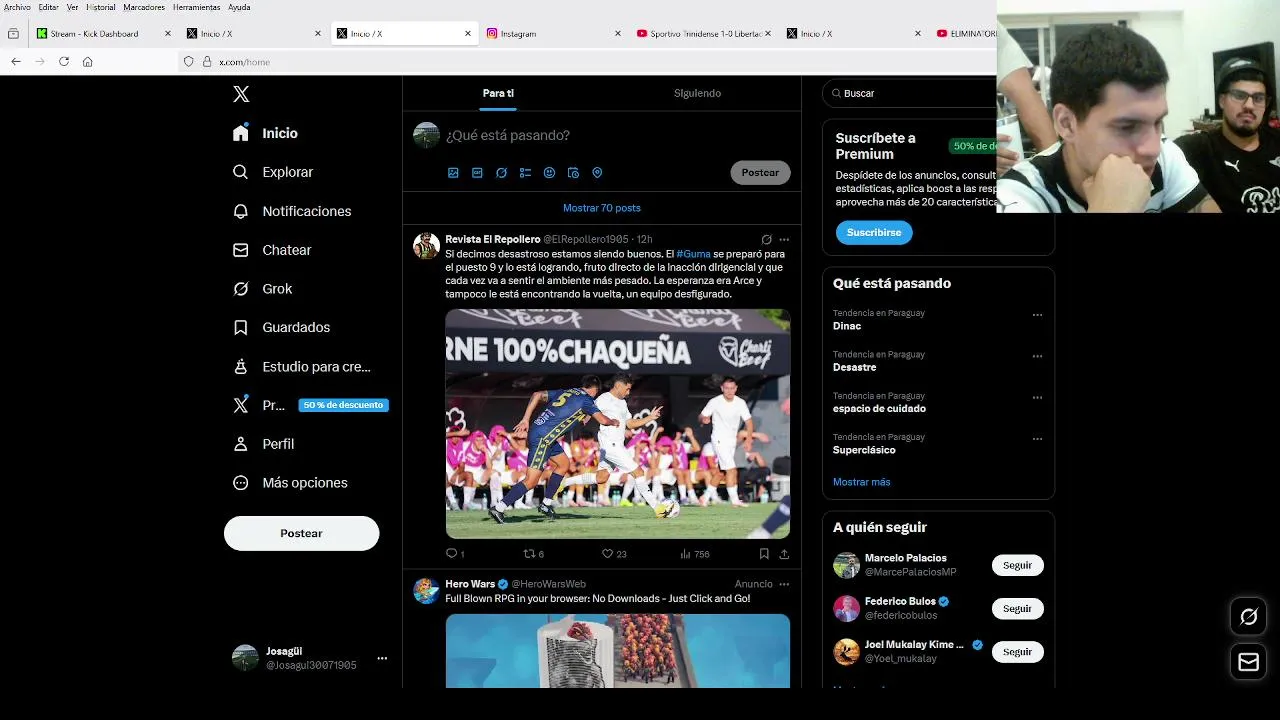Open Chatear messages in the sidebar
Image resolution: width=1280 pixels, height=720 pixels.
coord(271,250)
